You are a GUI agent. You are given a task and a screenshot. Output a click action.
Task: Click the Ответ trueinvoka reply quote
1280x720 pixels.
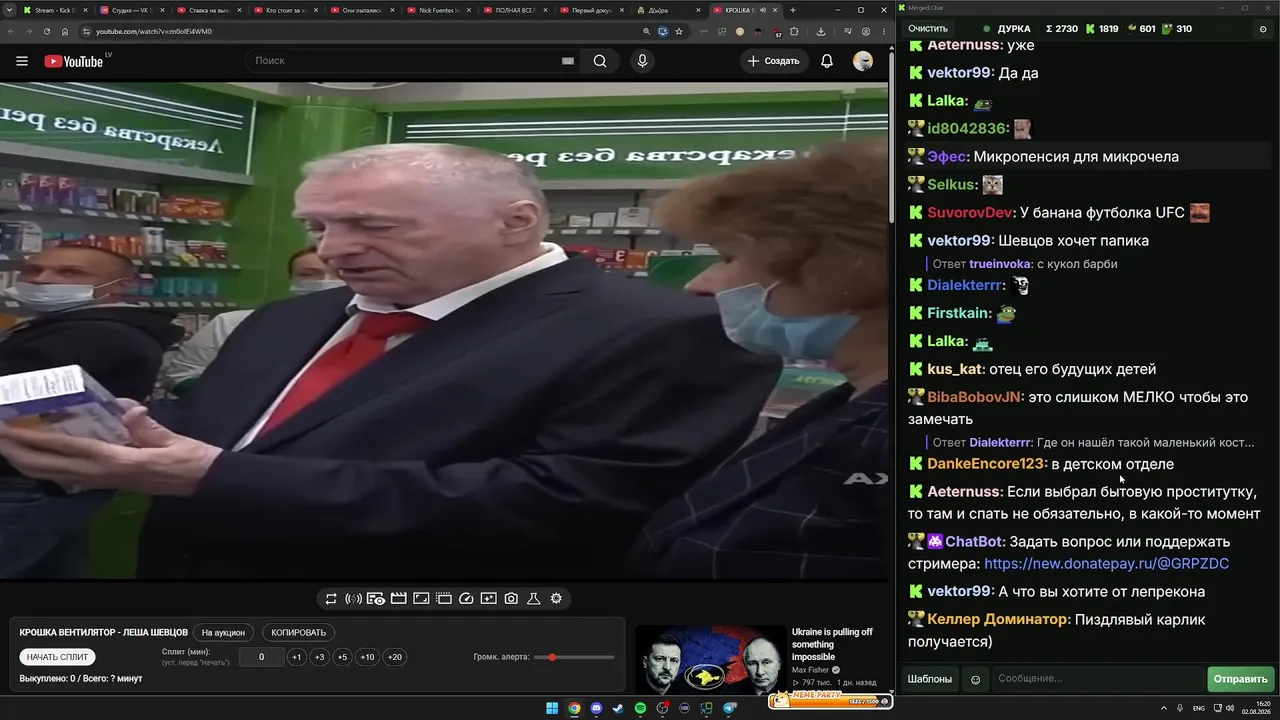(1025, 264)
